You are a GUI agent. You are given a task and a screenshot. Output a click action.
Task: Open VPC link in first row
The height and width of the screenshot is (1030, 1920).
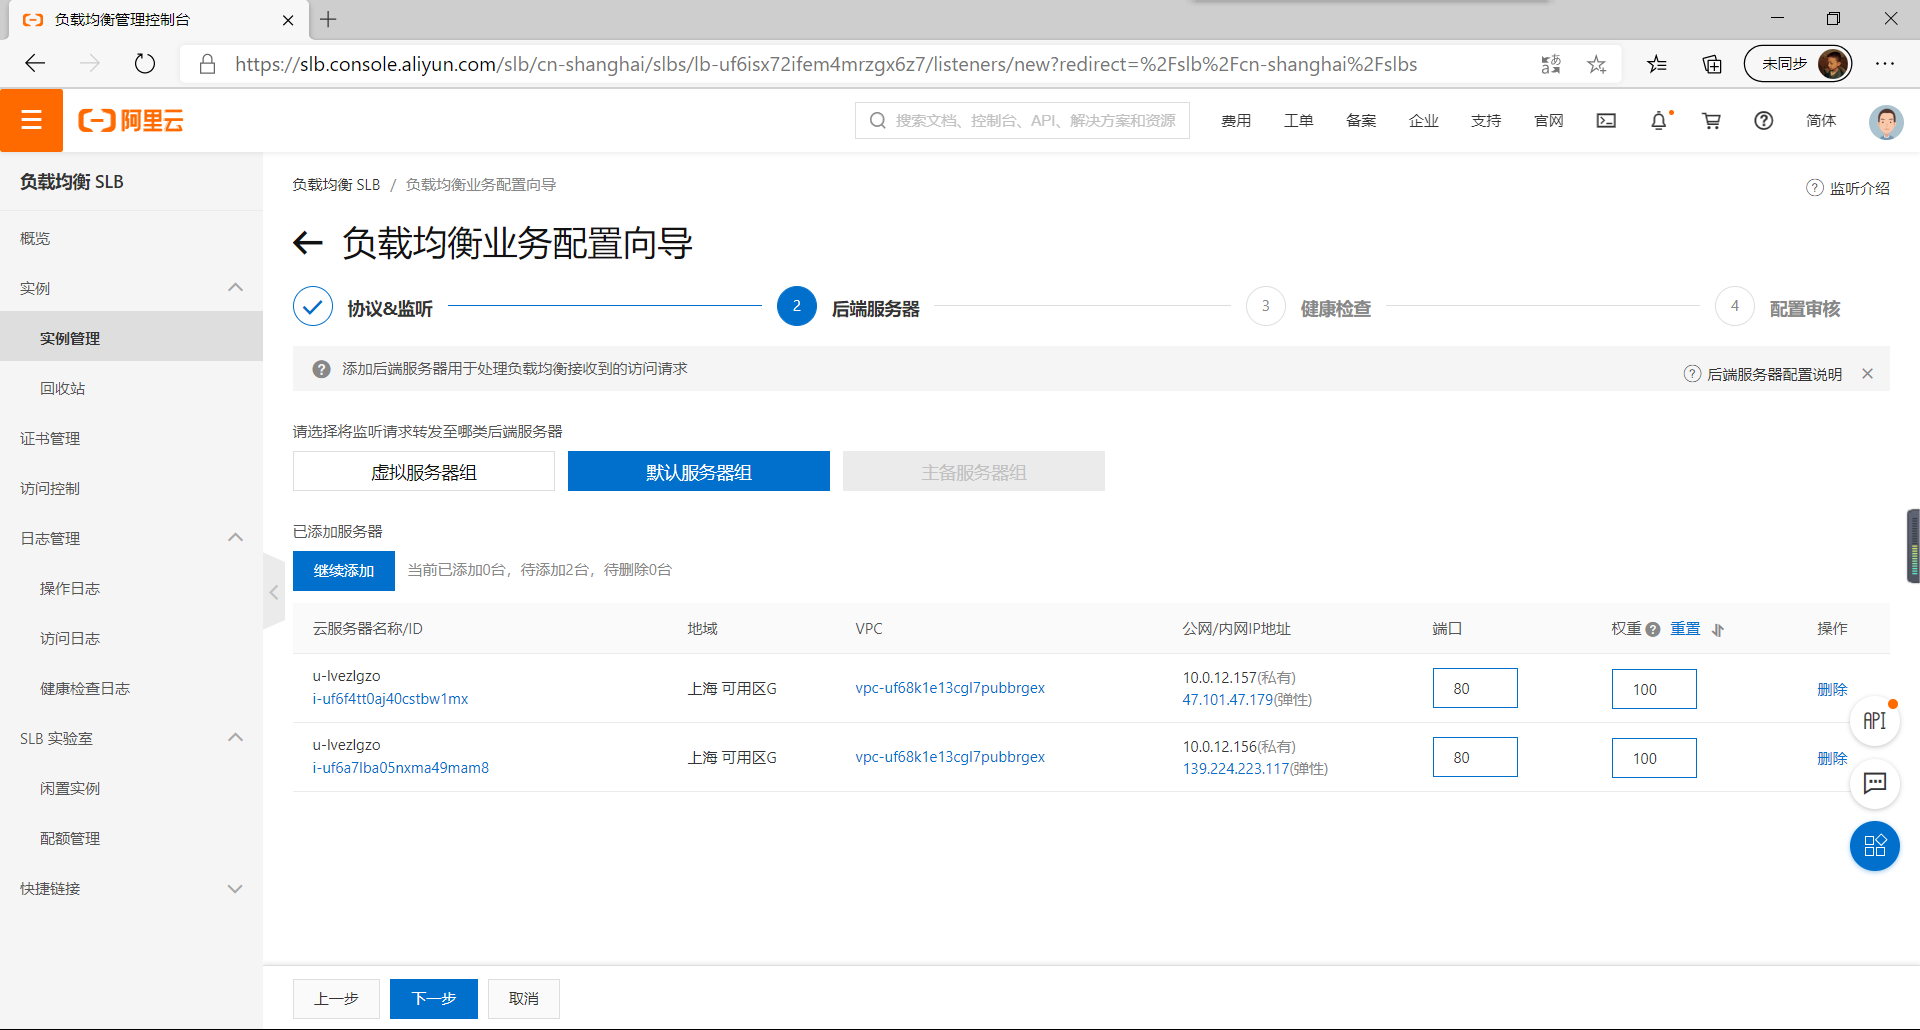(950, 688)
